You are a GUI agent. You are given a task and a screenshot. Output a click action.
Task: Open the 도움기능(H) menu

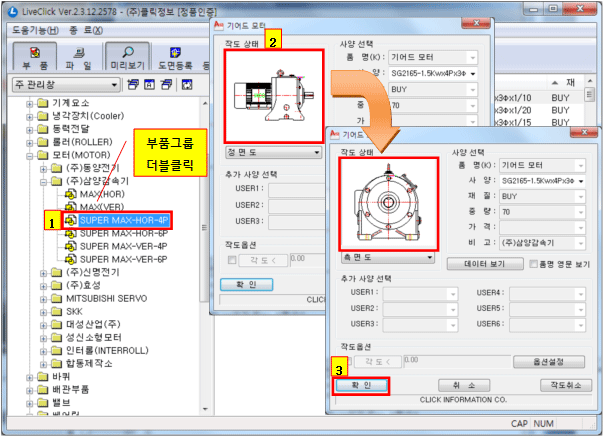tap(35, 30)
